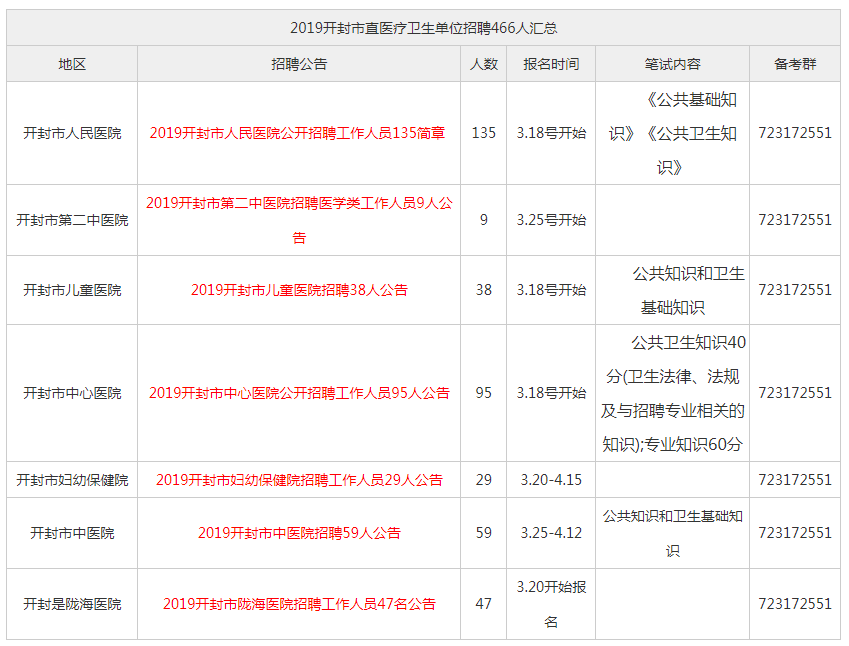This screenshot has height=646, width=849.
Task: Click the 地区 column header
Action: tap(72, 64)
